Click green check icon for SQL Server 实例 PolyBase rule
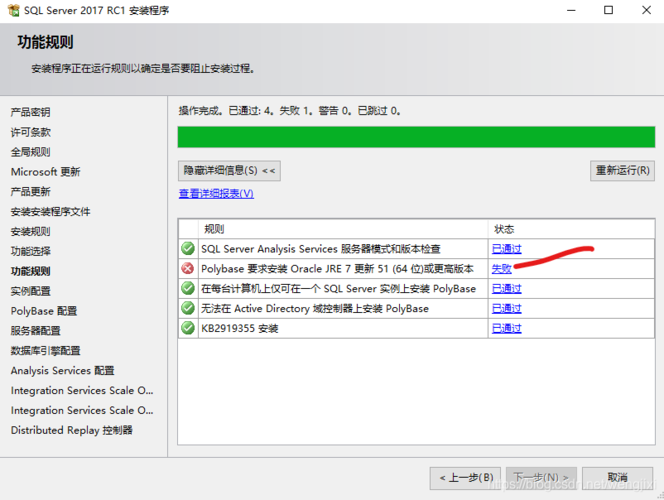The image size is (664, 500). tap(188, 288)
